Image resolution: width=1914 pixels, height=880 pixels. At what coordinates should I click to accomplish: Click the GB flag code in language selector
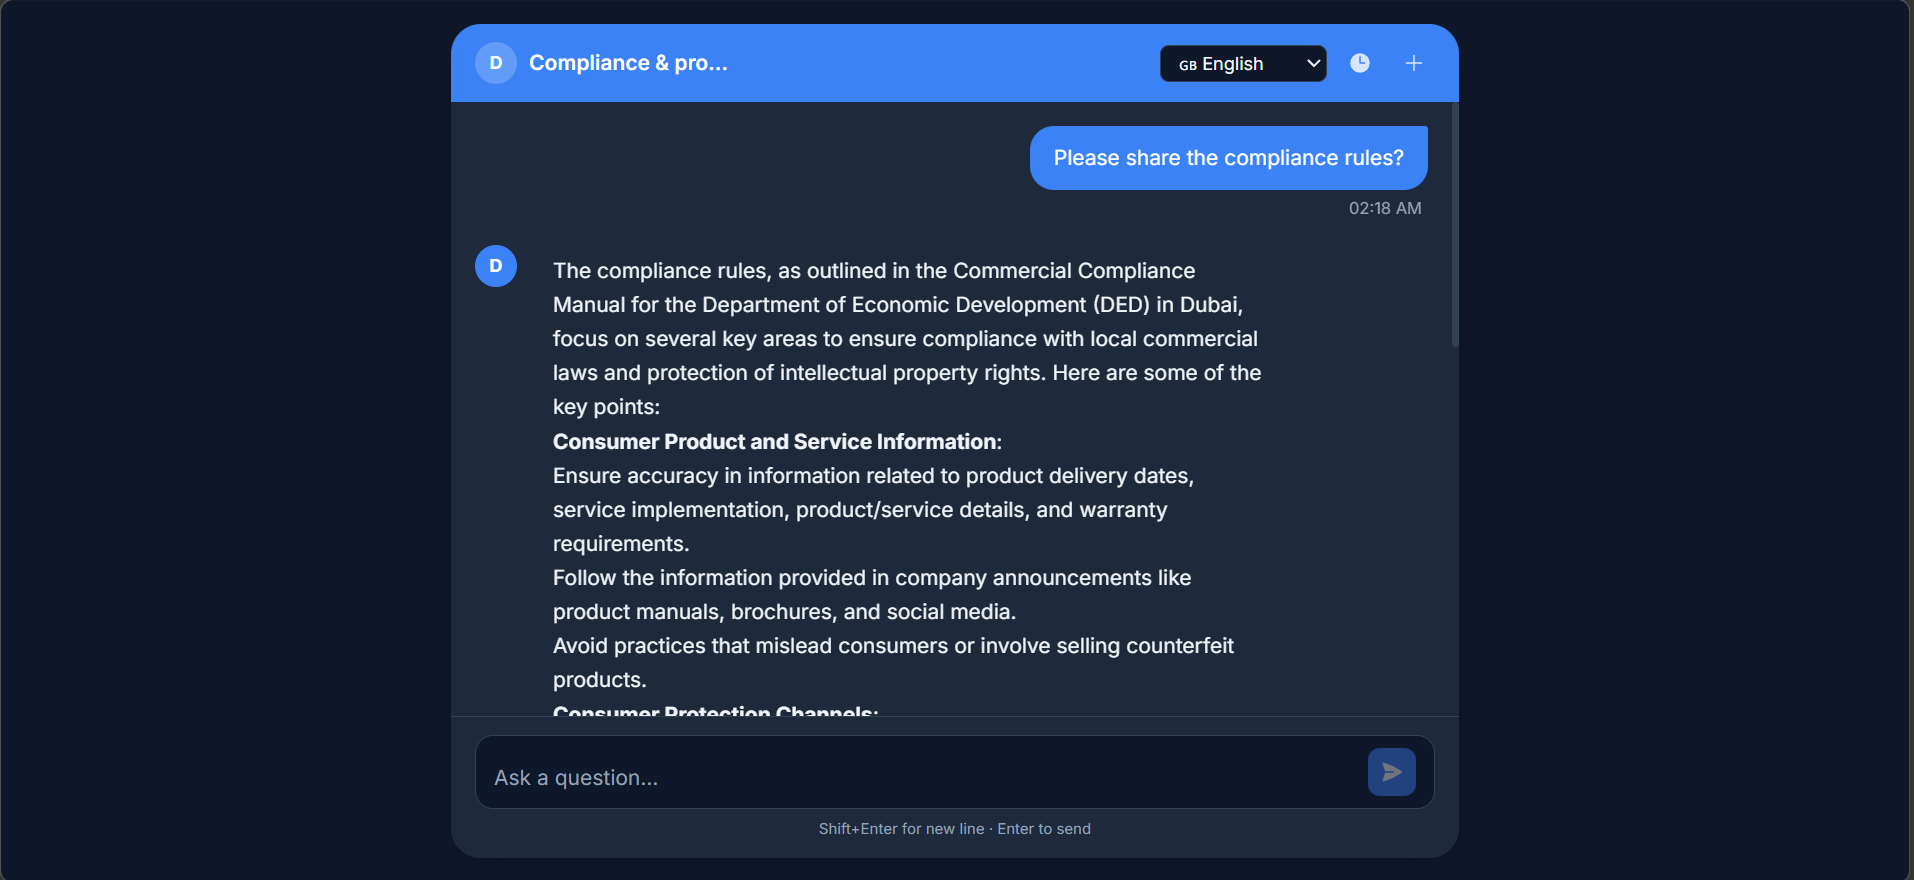(1187, 65)
